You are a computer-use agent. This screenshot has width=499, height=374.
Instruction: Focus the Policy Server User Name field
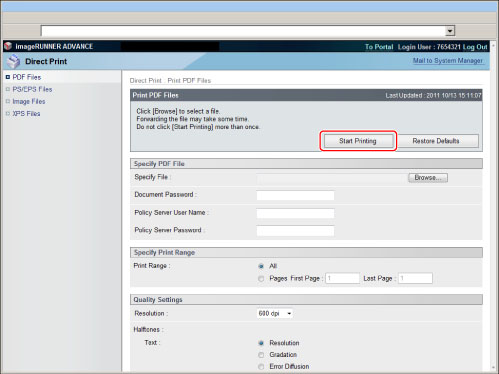click(x=295, y=213)
